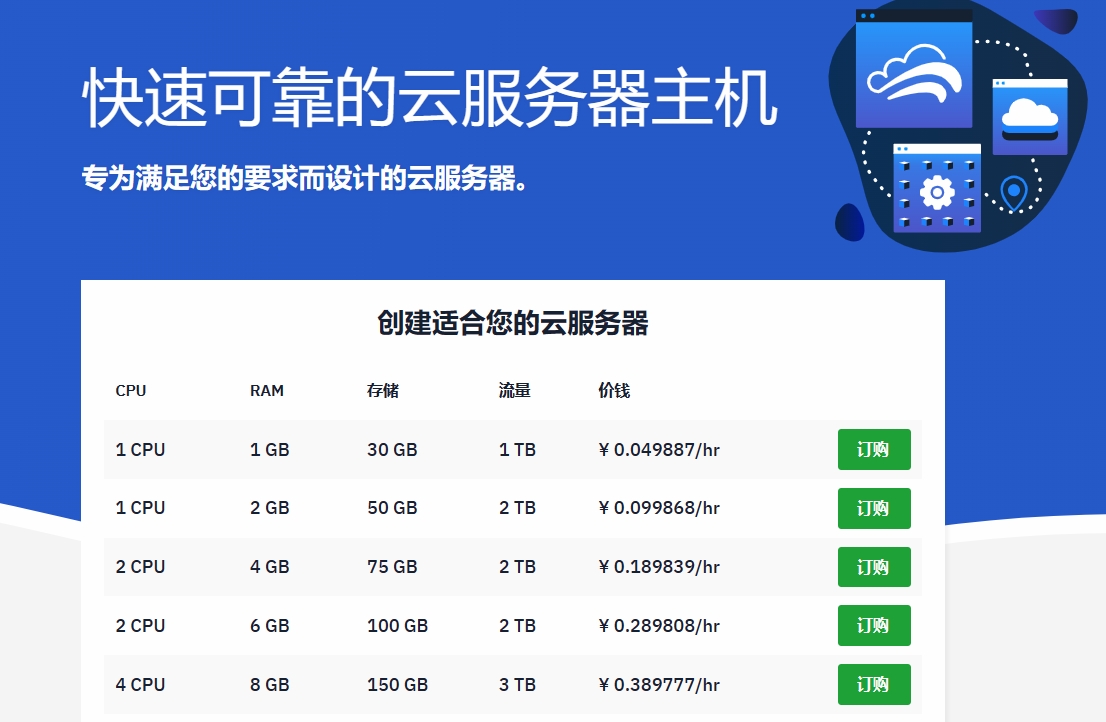This screenshot has width=1106, height=722.
Task: Click the 流量 column header
Action: [515, 391]
